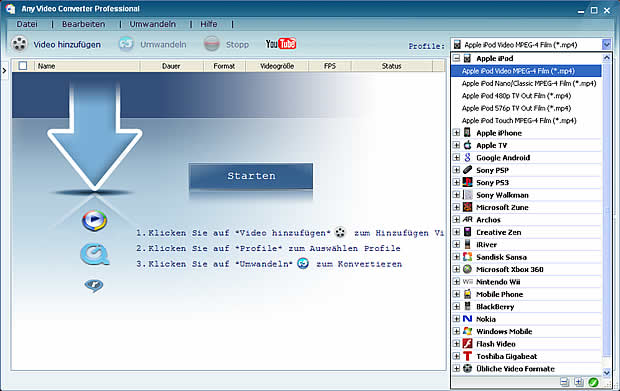Click the profile list scroll down arrow
The width and height of the screenshot is (620, 391).
pyautogui.click(x=606, y=372)
